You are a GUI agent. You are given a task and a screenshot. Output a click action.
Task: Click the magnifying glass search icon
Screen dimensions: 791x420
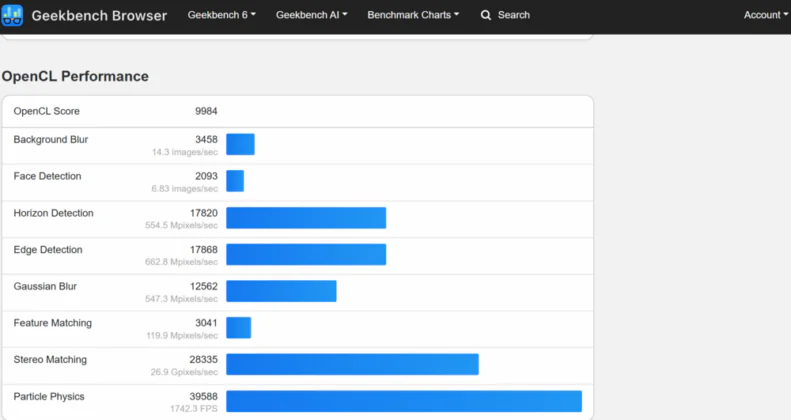pyautogui.click(x=486, y=15)
